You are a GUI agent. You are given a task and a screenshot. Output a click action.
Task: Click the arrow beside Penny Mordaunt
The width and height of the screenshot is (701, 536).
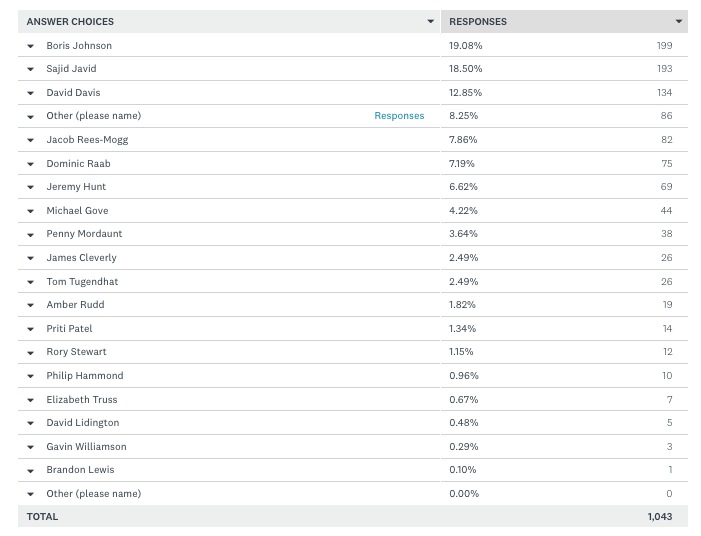32,234
